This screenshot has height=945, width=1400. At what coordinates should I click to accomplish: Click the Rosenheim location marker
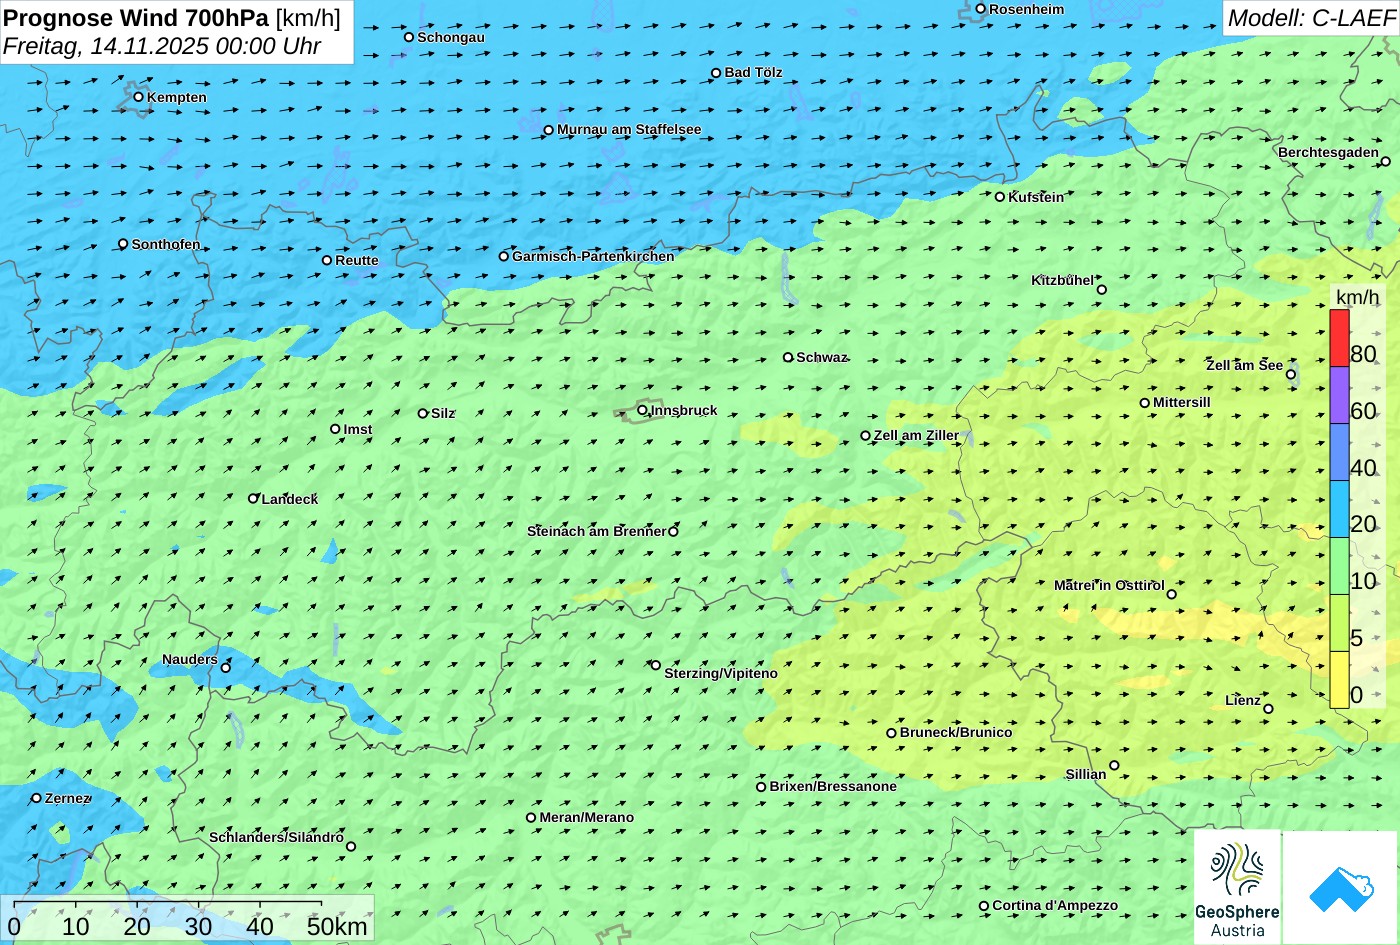[981, 9]
